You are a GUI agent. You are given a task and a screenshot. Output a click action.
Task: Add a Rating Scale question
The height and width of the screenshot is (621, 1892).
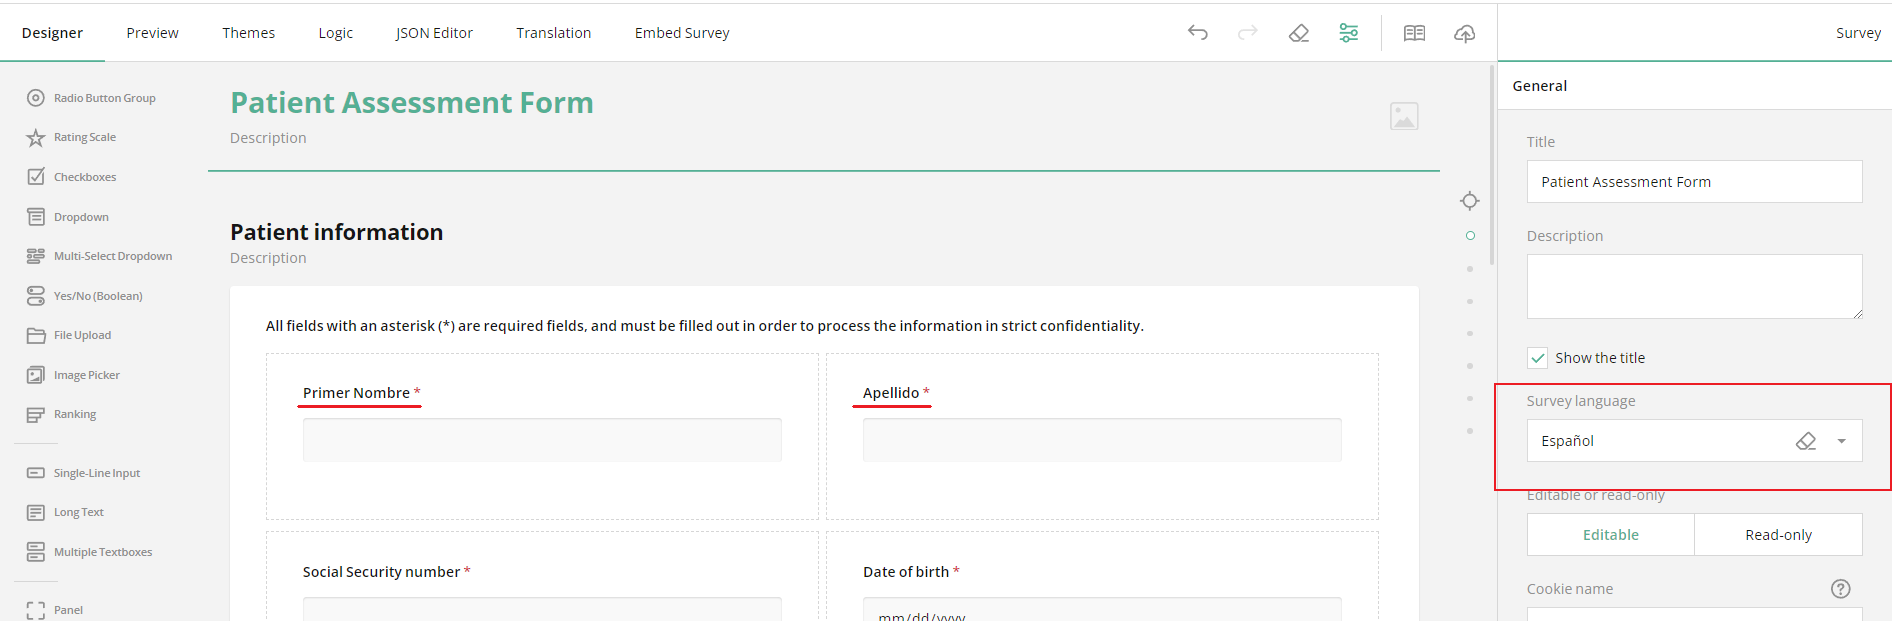click(85, 137)
